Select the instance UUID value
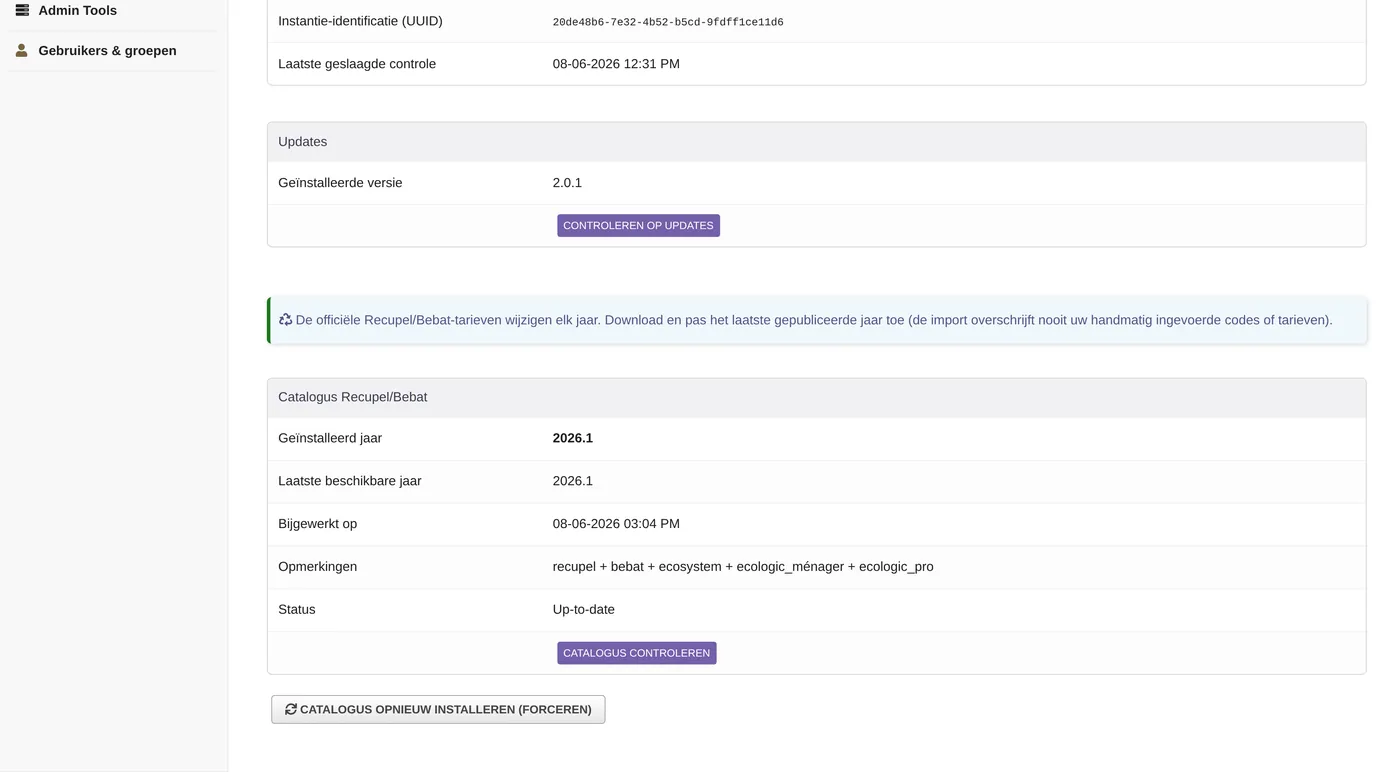Screen dimensions: 1400x772 coord(668,22)
